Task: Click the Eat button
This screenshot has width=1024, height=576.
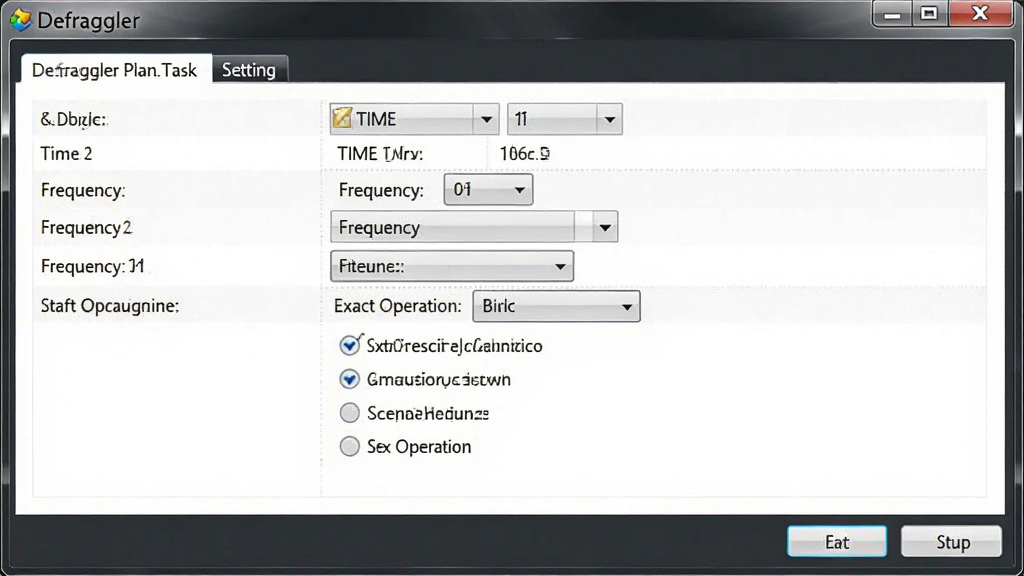Action: [x=837, y=541]
